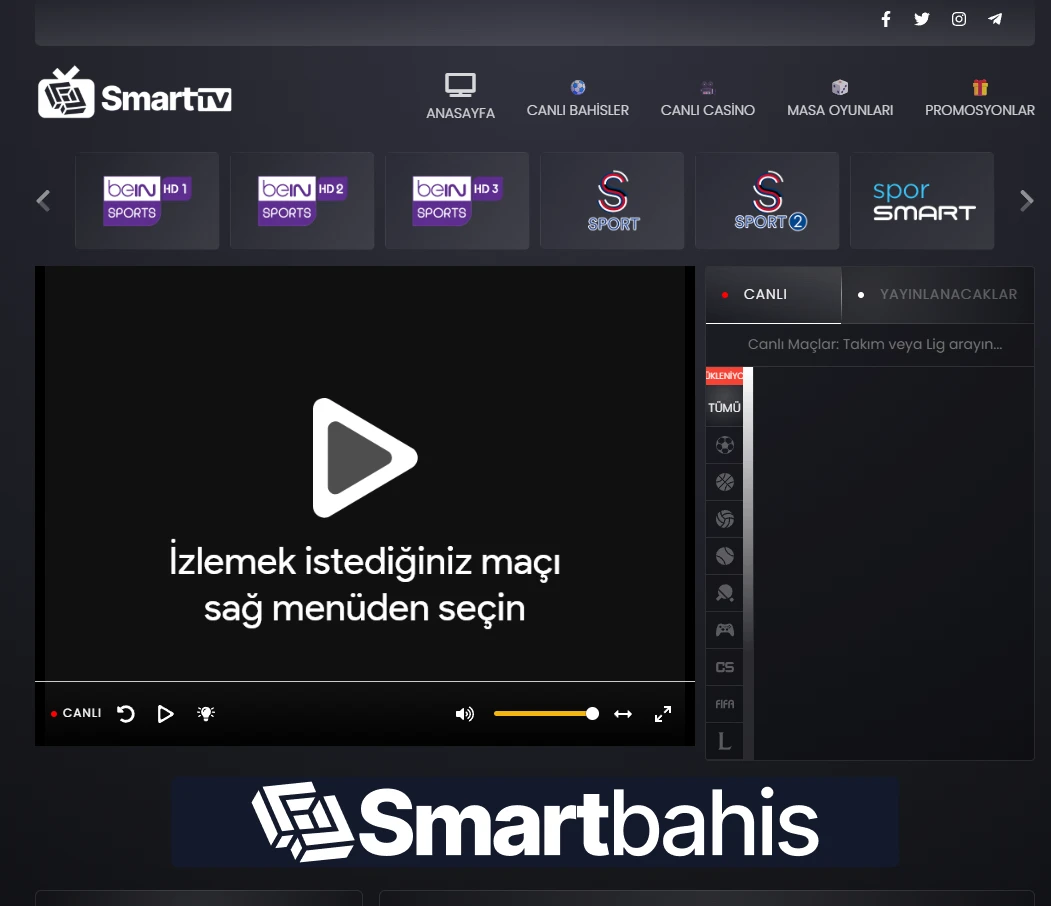Click the large play button in video
Screen dimensions: 1051x906
tap(365, 458)
